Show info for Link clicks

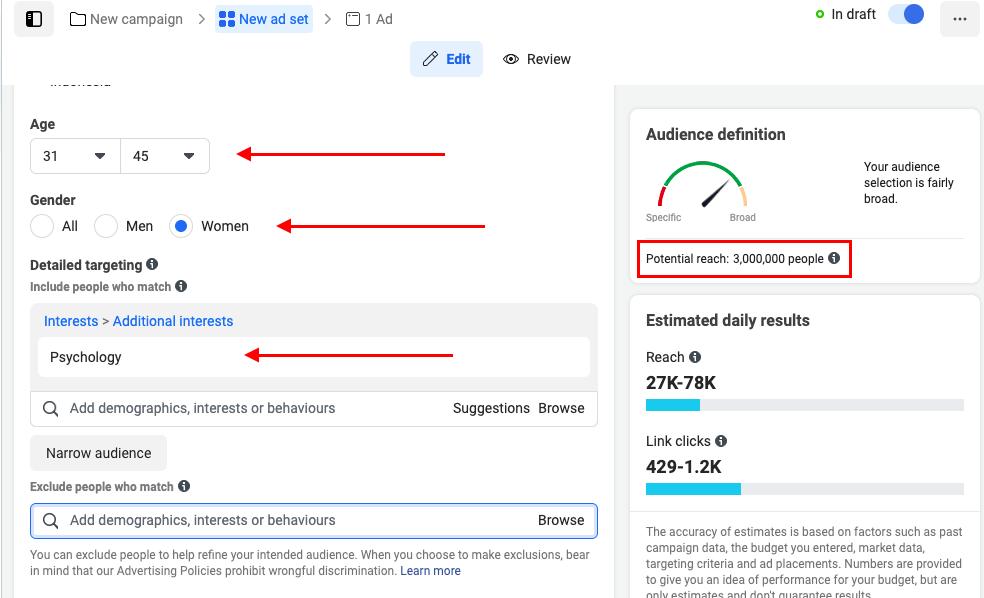coord(721,440)
